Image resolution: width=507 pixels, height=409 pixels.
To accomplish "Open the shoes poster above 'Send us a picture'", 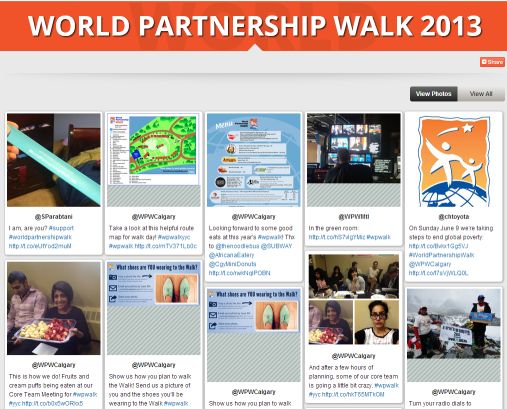I will coord(154,284).
